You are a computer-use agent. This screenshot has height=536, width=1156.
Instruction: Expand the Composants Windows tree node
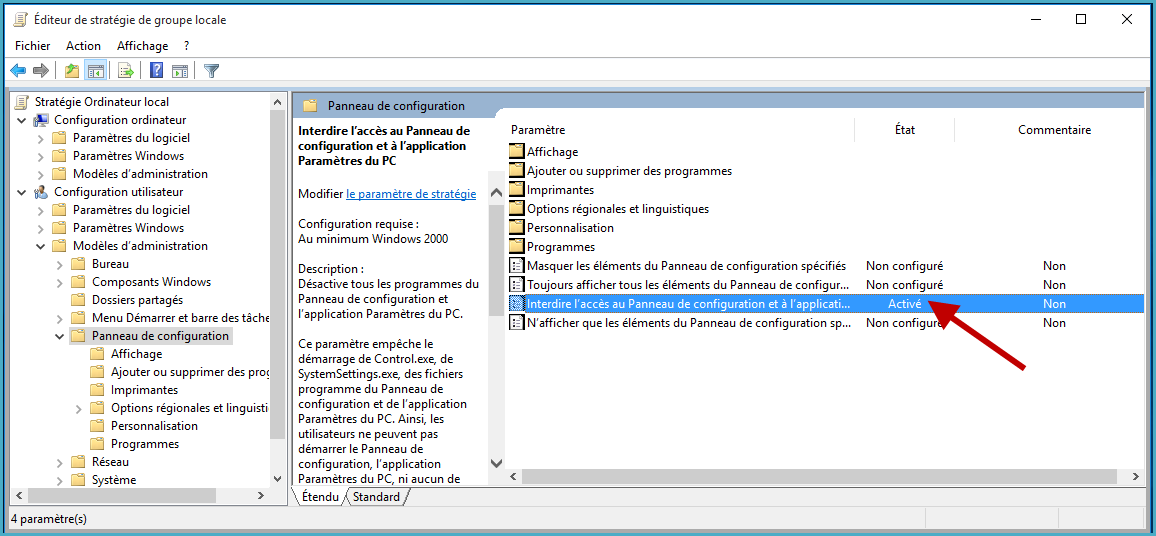point(60,282)
